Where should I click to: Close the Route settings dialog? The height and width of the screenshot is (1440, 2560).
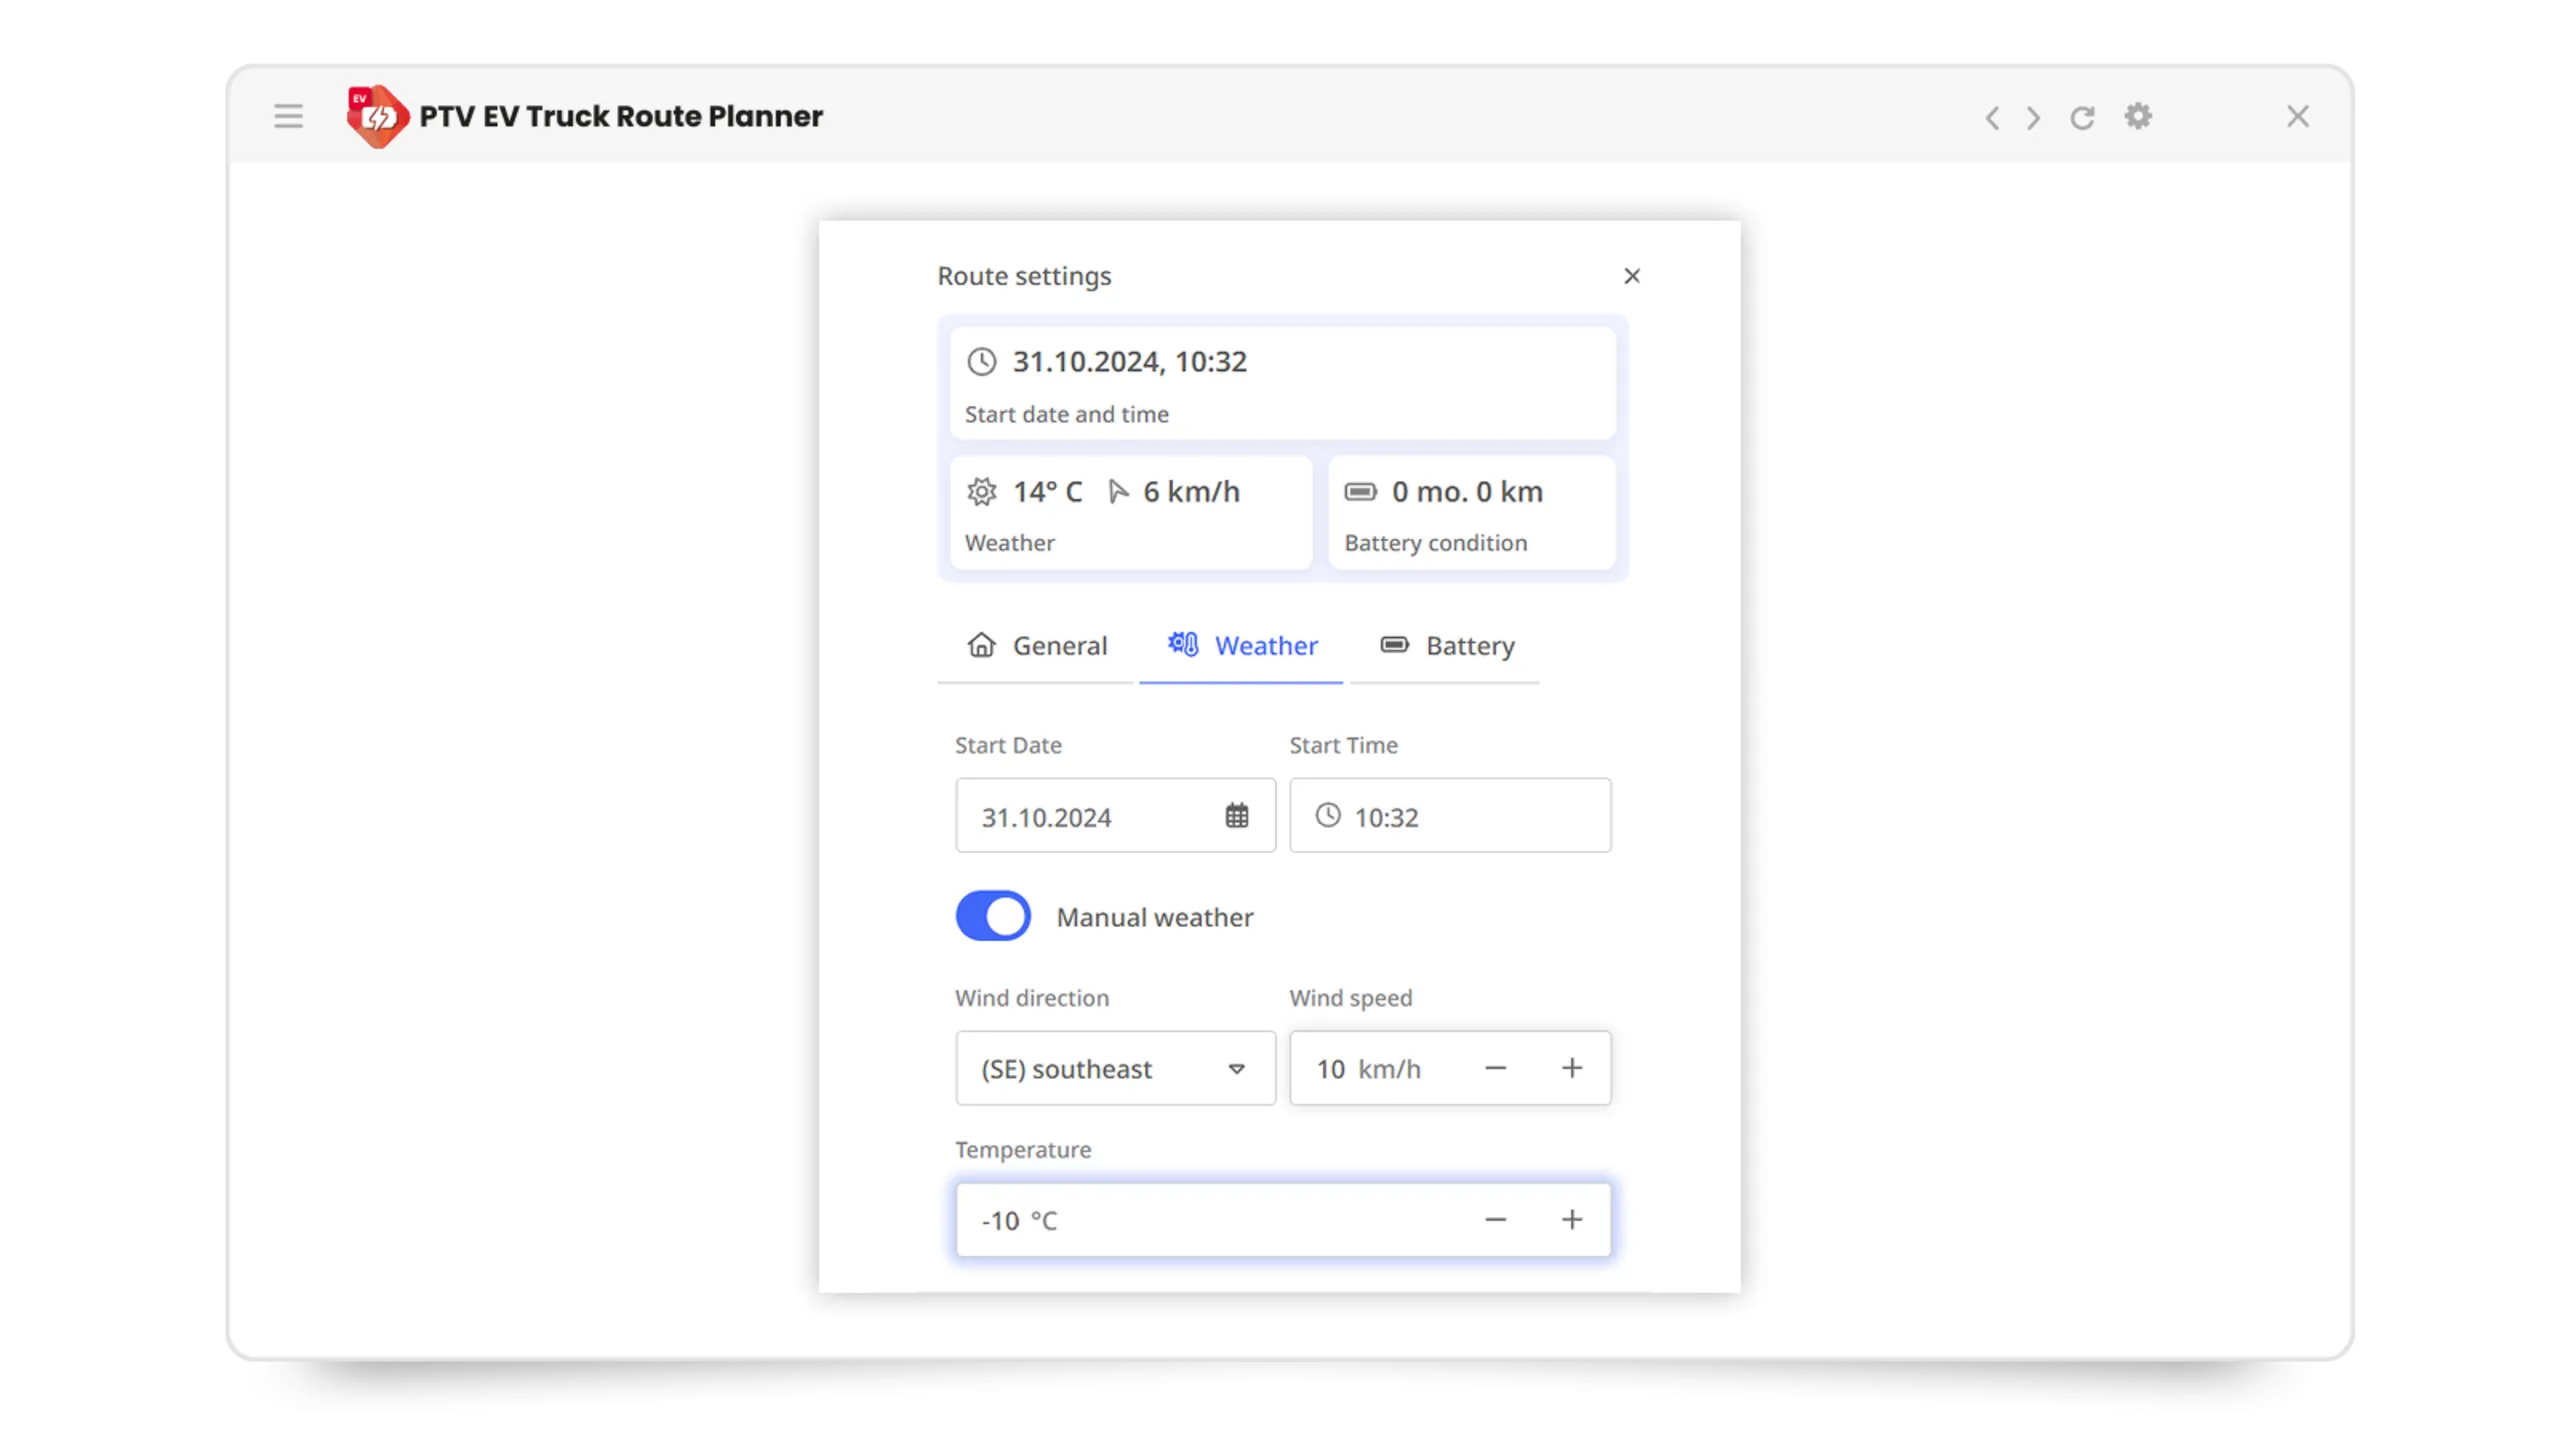[1632, 276]
